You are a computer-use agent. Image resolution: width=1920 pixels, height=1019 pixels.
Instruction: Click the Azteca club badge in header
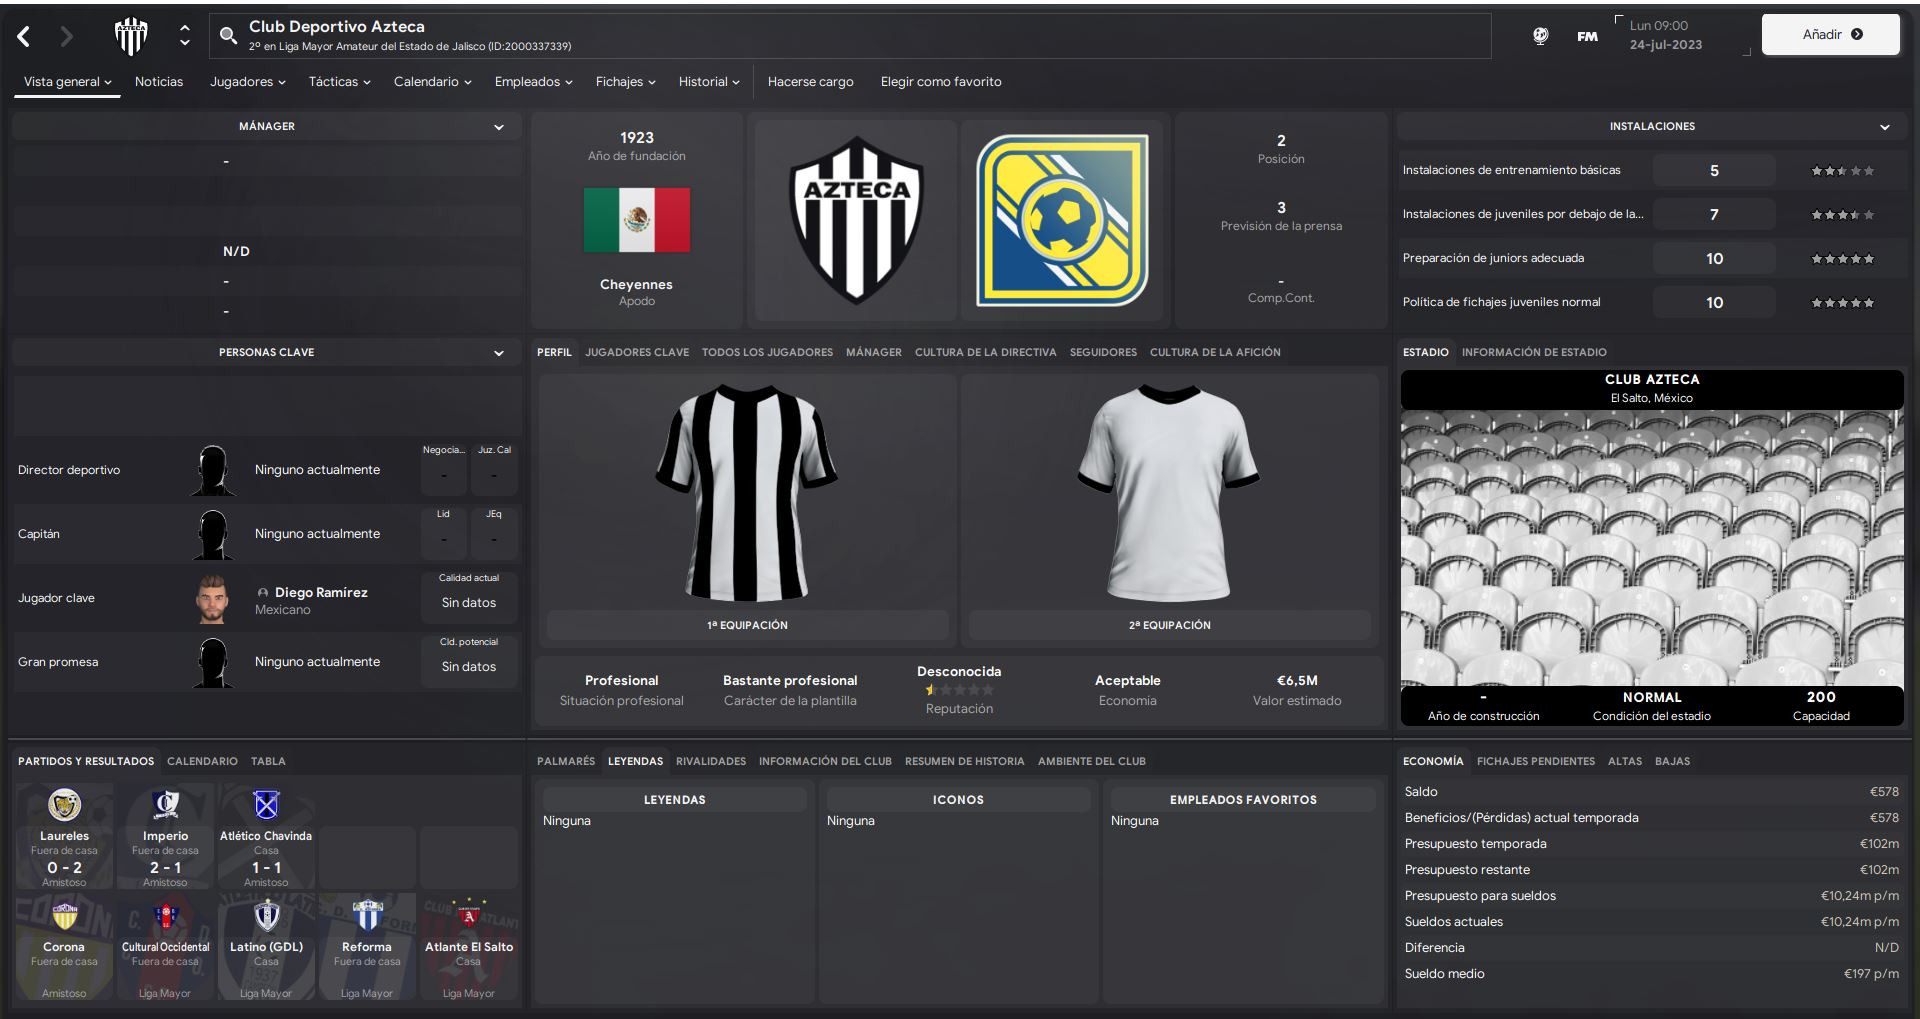[131, 36]
